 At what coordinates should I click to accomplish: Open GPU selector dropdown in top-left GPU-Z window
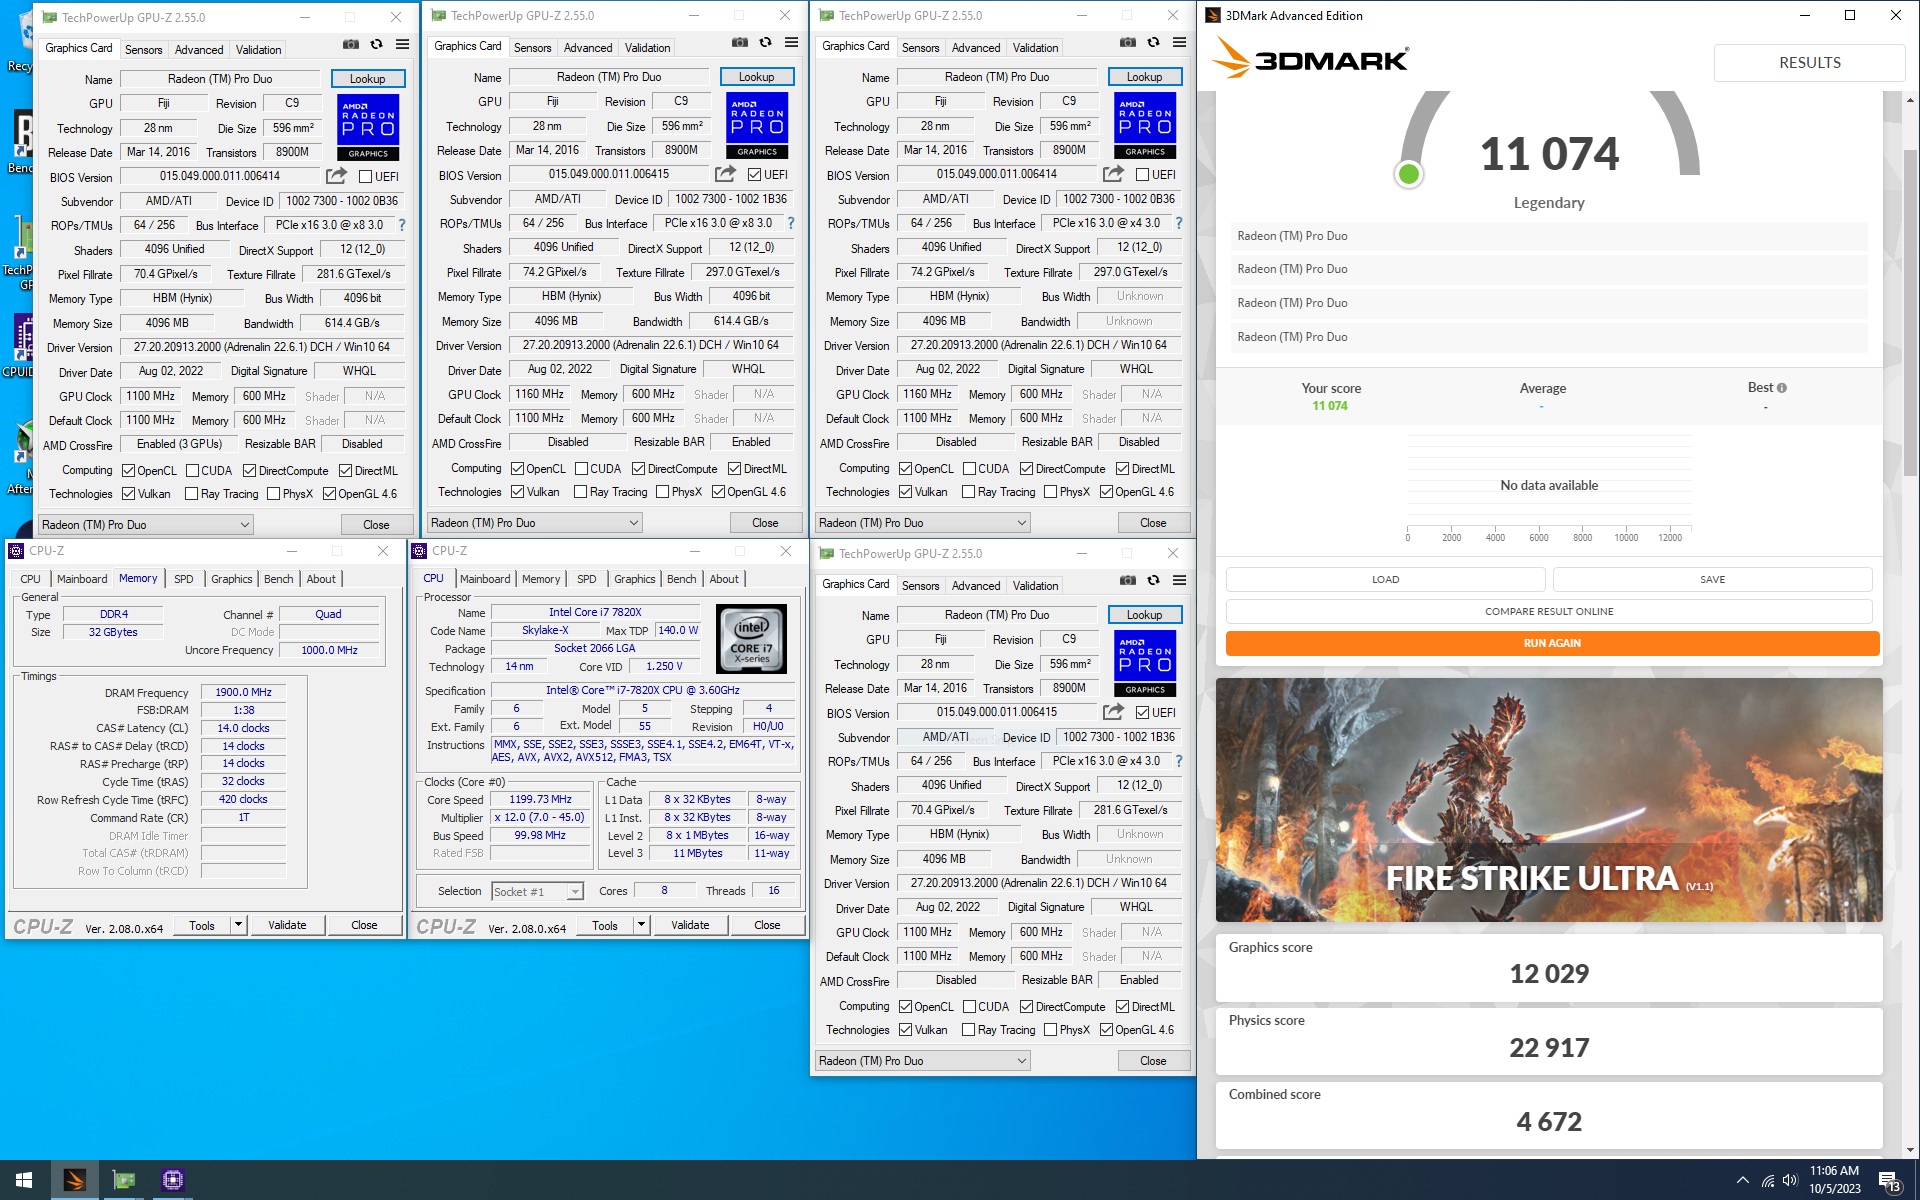[146, 525]
